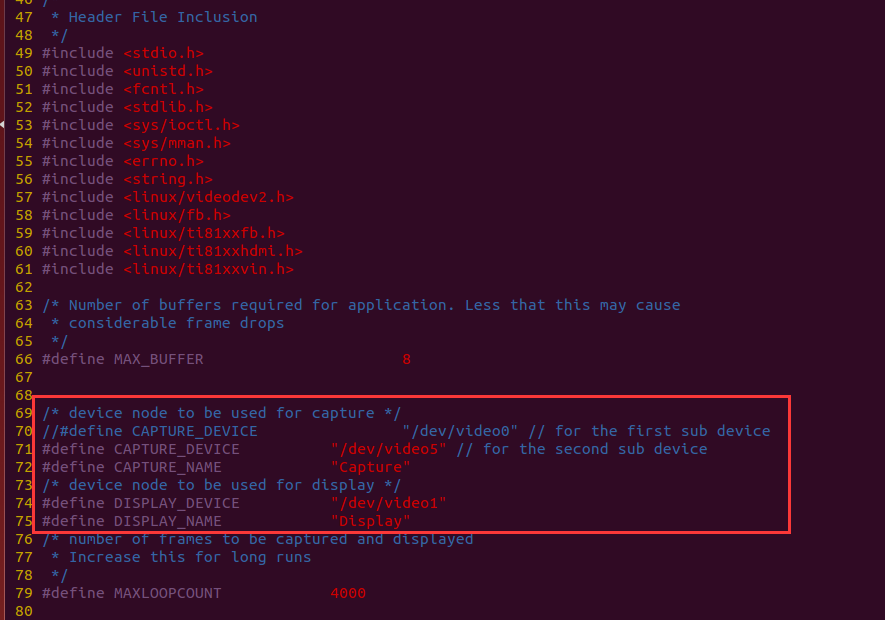Click the "Capture" string literal
The height and width of the screenshot is (620, 885).
tap(370, 467)
